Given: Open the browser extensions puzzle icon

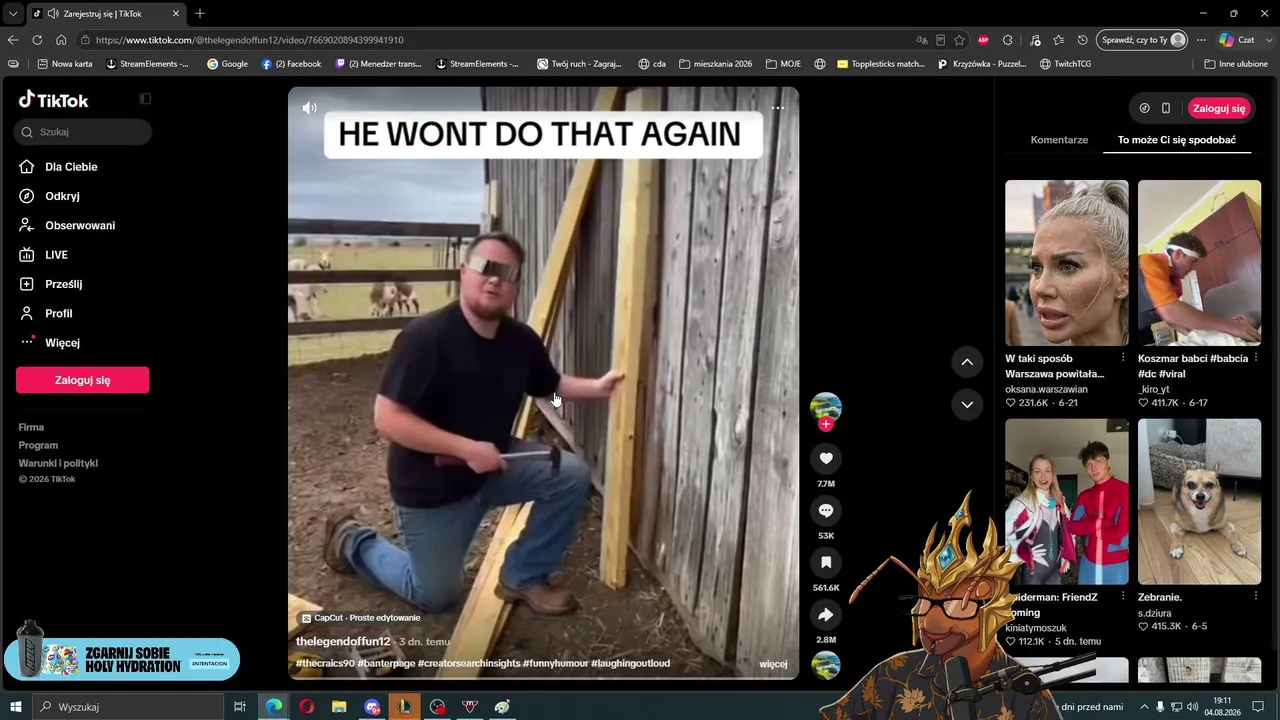Looking at the screenshot, I should (x=1008, y=40).
